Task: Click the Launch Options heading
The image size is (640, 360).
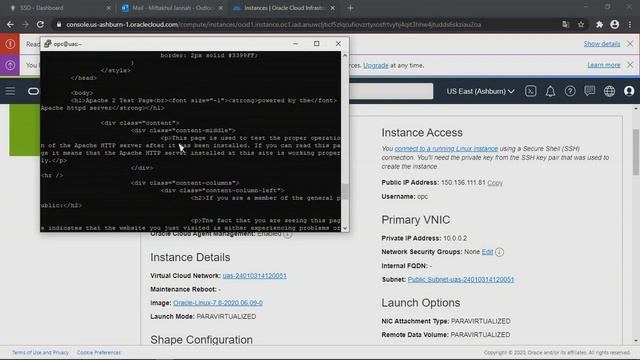Action: coord(421,303)
